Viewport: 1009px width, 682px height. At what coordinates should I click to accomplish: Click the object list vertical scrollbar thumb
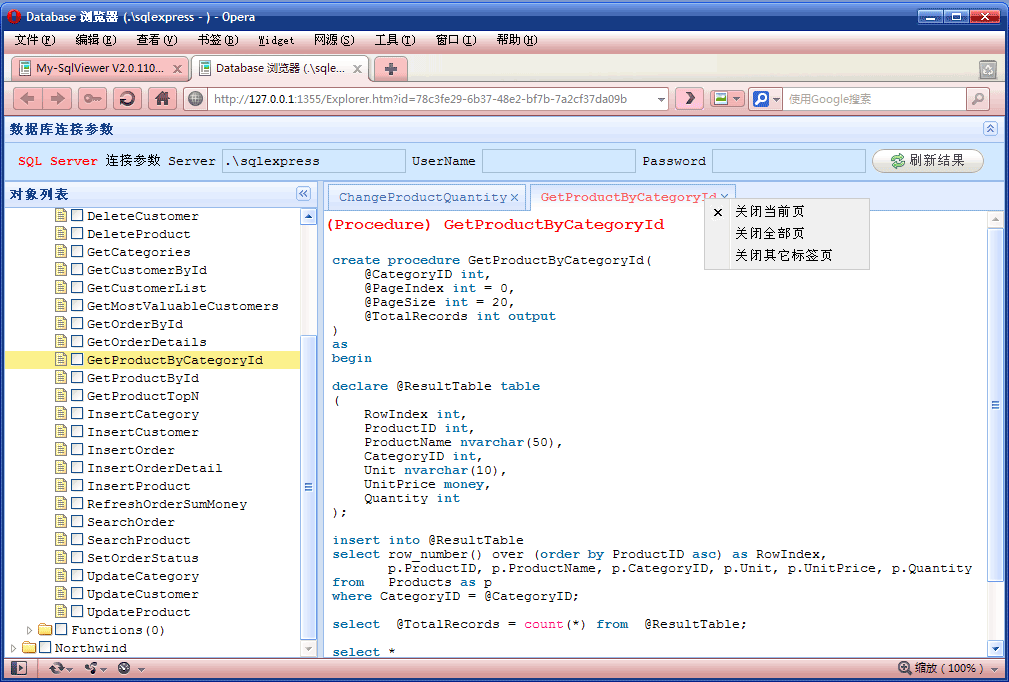[308, 488]
